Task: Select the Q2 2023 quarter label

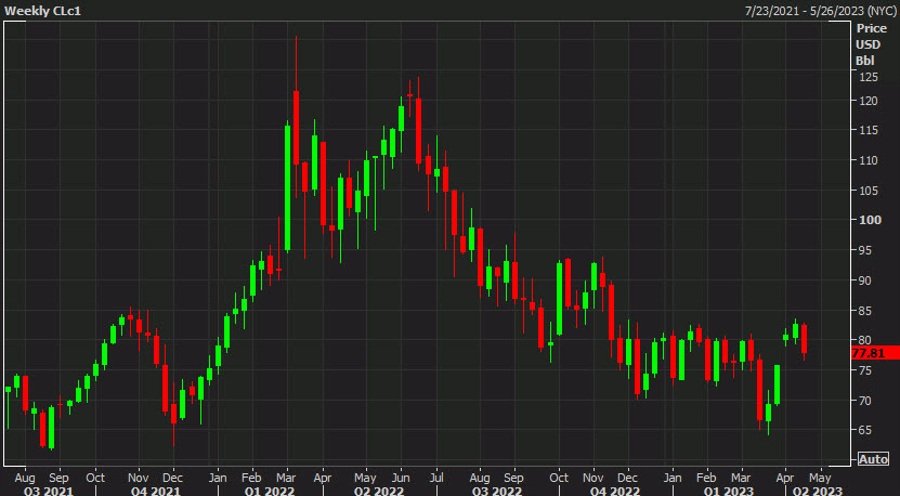Action: point(820,490)
